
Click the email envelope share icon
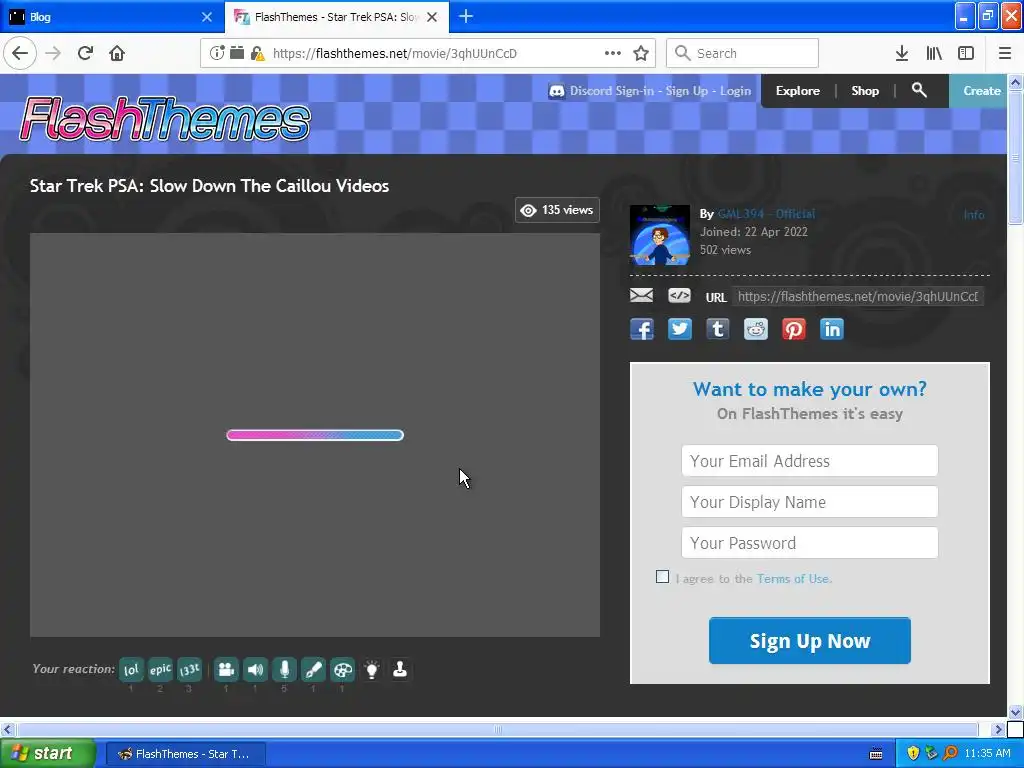coord(641,296)
